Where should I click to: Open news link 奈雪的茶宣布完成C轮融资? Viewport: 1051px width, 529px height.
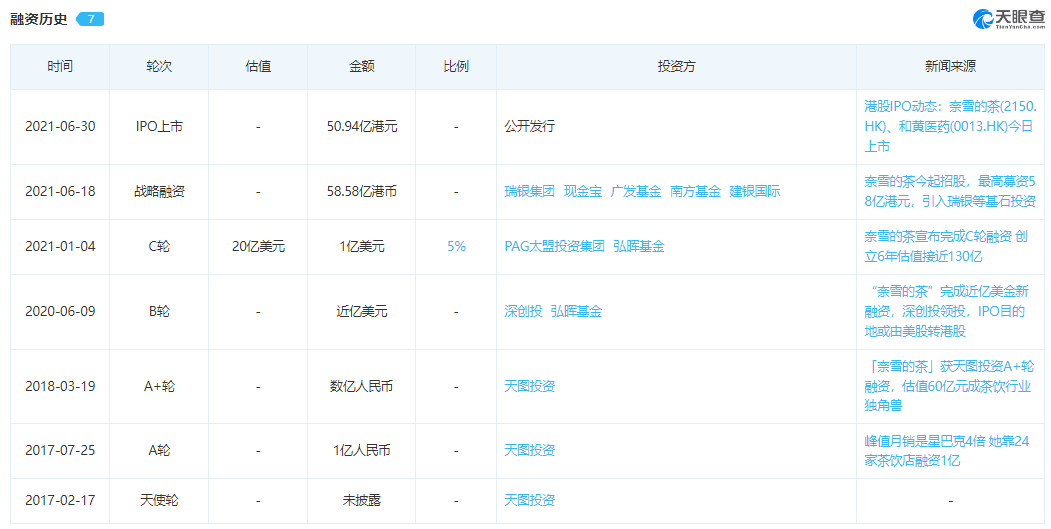(946, 247)
